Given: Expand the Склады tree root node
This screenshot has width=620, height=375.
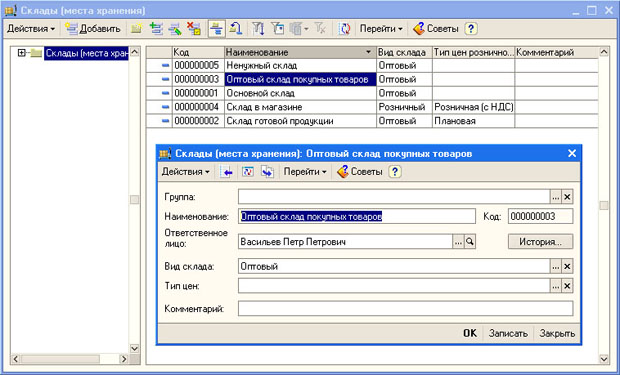Looking at the screenshot, I should [22, 53].
